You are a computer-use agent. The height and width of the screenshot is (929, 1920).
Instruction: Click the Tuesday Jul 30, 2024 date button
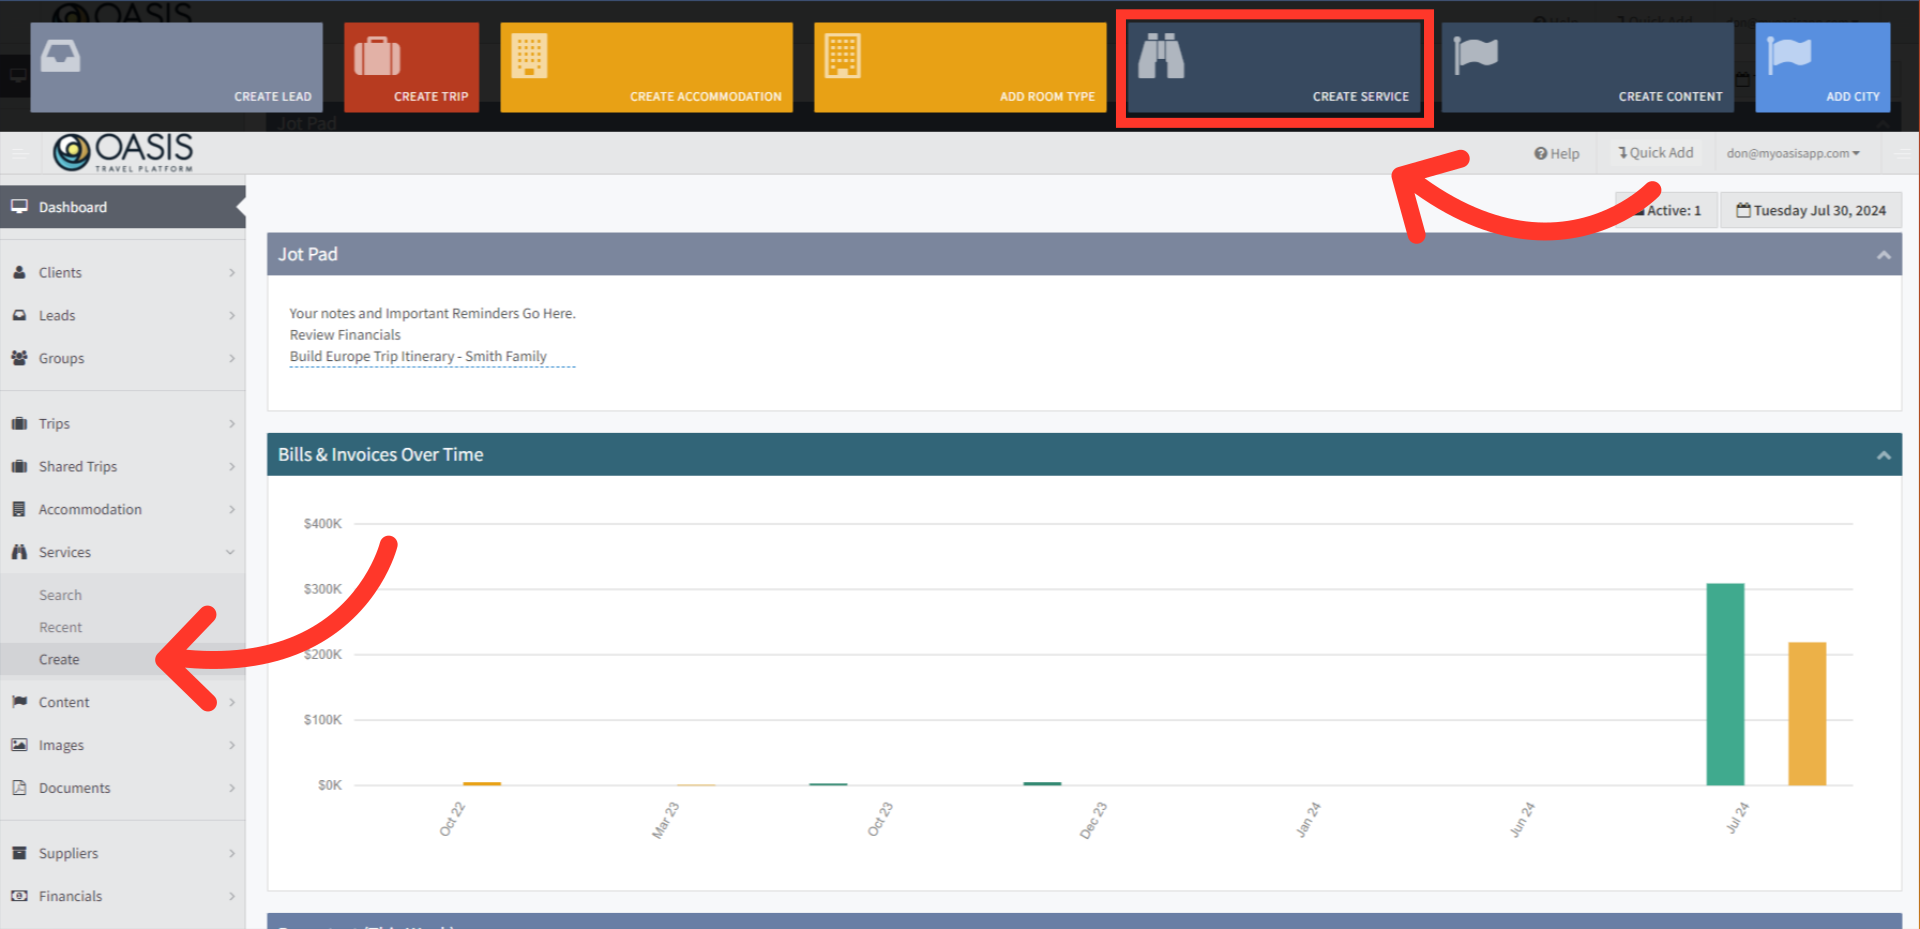click(1811, 210)
